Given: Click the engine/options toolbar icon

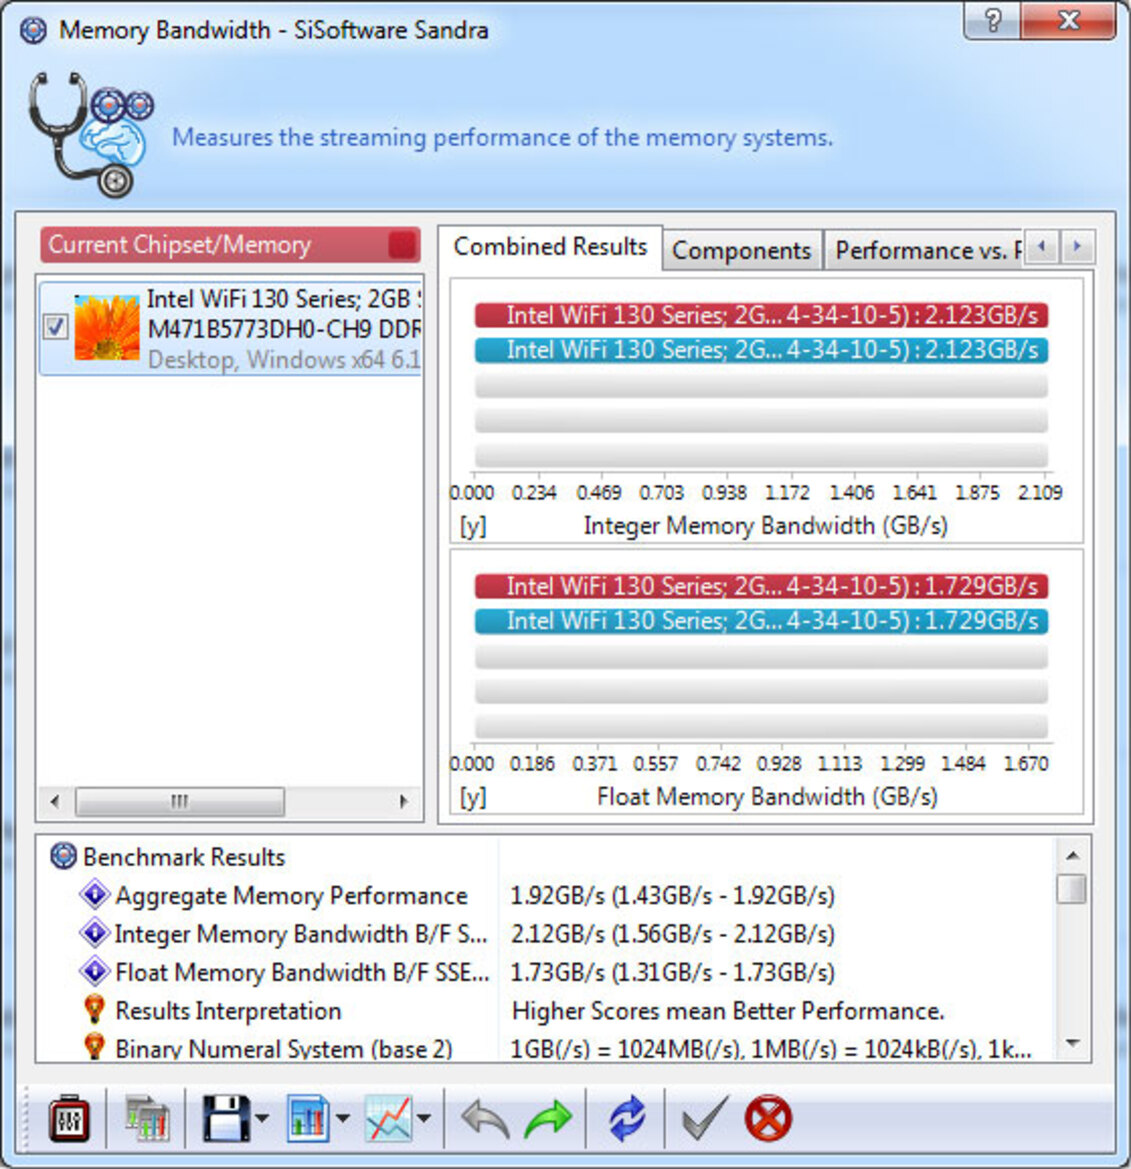Looking at the screenshot, I should 69,1118.
